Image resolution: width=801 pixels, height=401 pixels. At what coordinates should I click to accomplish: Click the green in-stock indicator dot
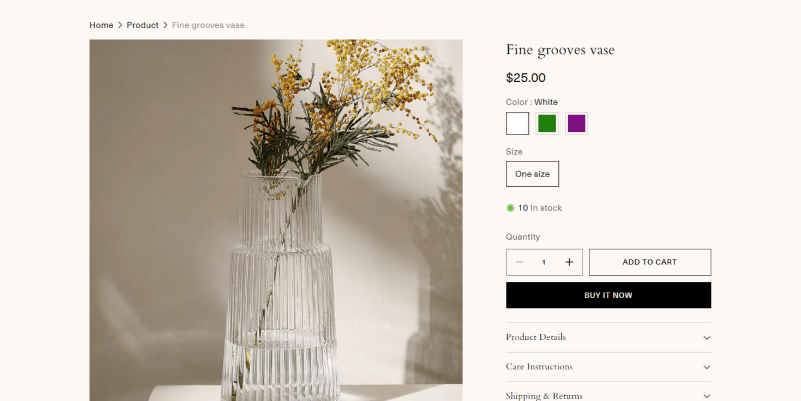tap(510, 208)
